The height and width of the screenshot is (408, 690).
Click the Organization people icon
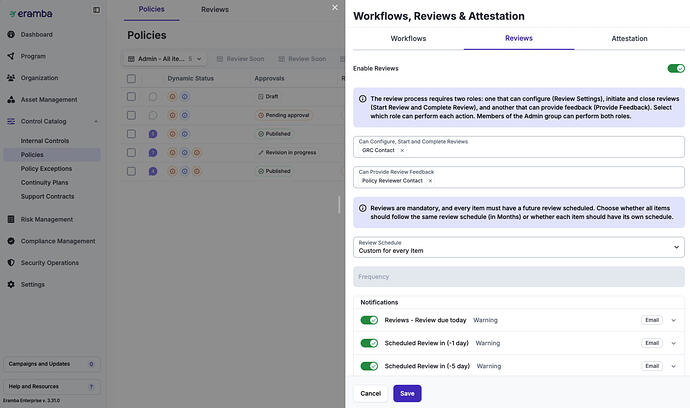pos(11,78)
